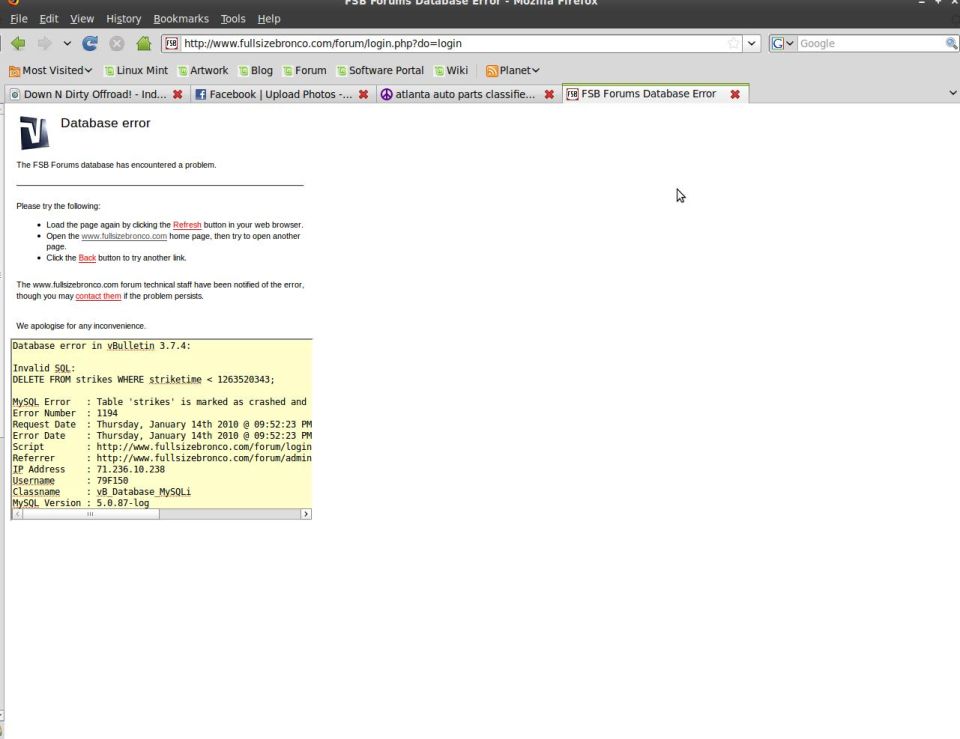This screenshot has height=739, width=960.
Task: Open the Help menu
Action: click(269, 19)
